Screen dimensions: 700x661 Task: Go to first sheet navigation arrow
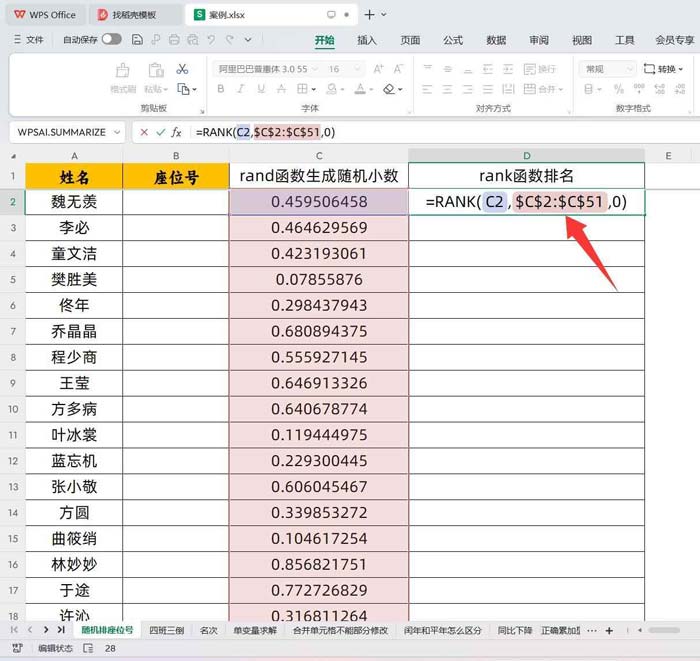pos(14,630)
